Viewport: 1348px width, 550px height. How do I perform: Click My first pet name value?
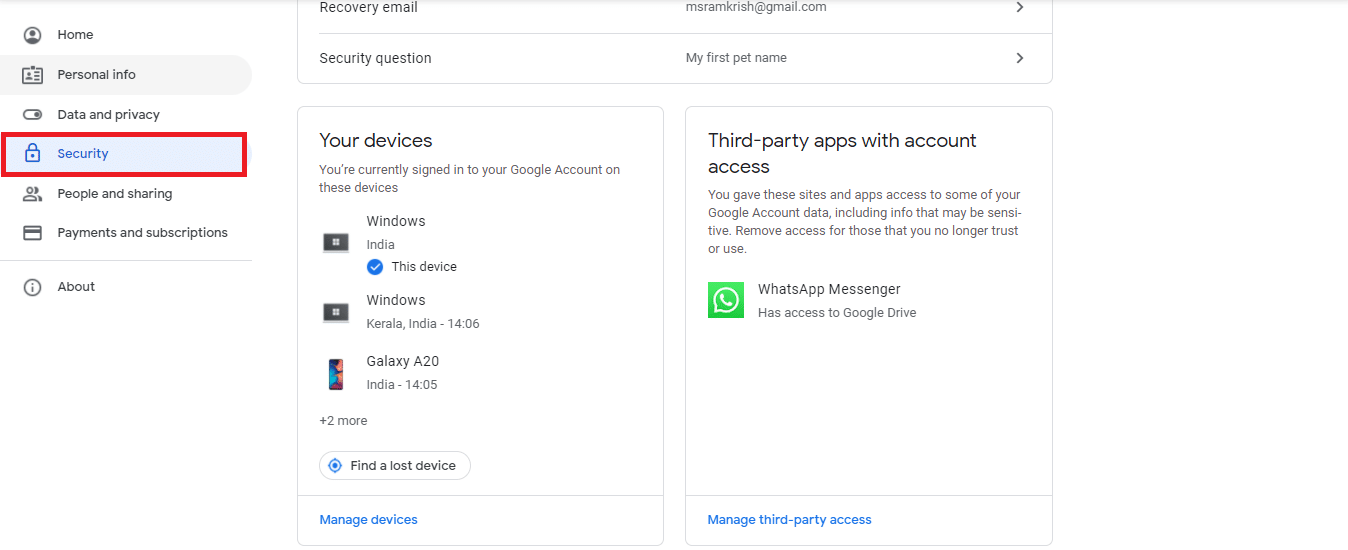[x=736, y=58]
